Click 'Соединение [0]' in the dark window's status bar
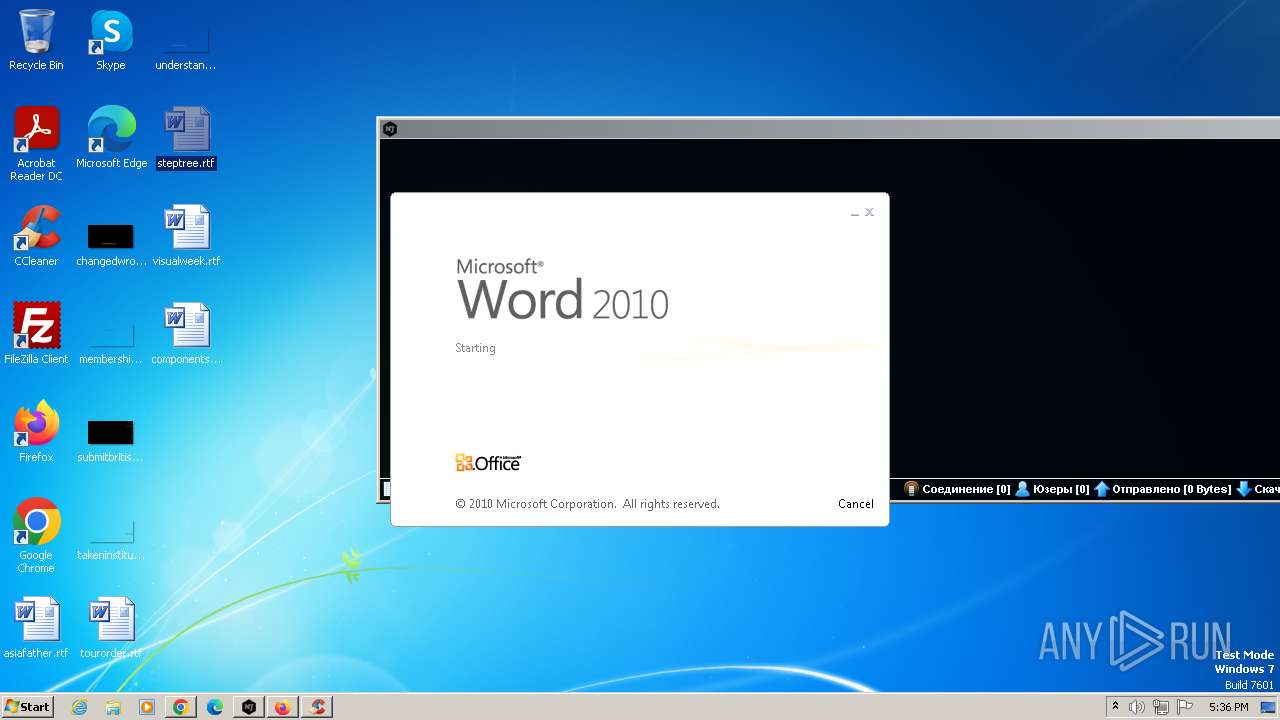1280x720 pixels. 957,489
